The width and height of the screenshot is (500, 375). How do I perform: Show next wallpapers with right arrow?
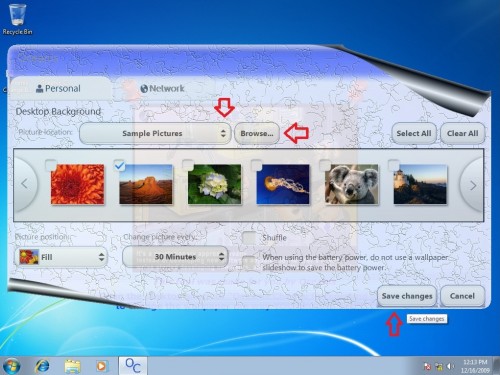point(472,185)
